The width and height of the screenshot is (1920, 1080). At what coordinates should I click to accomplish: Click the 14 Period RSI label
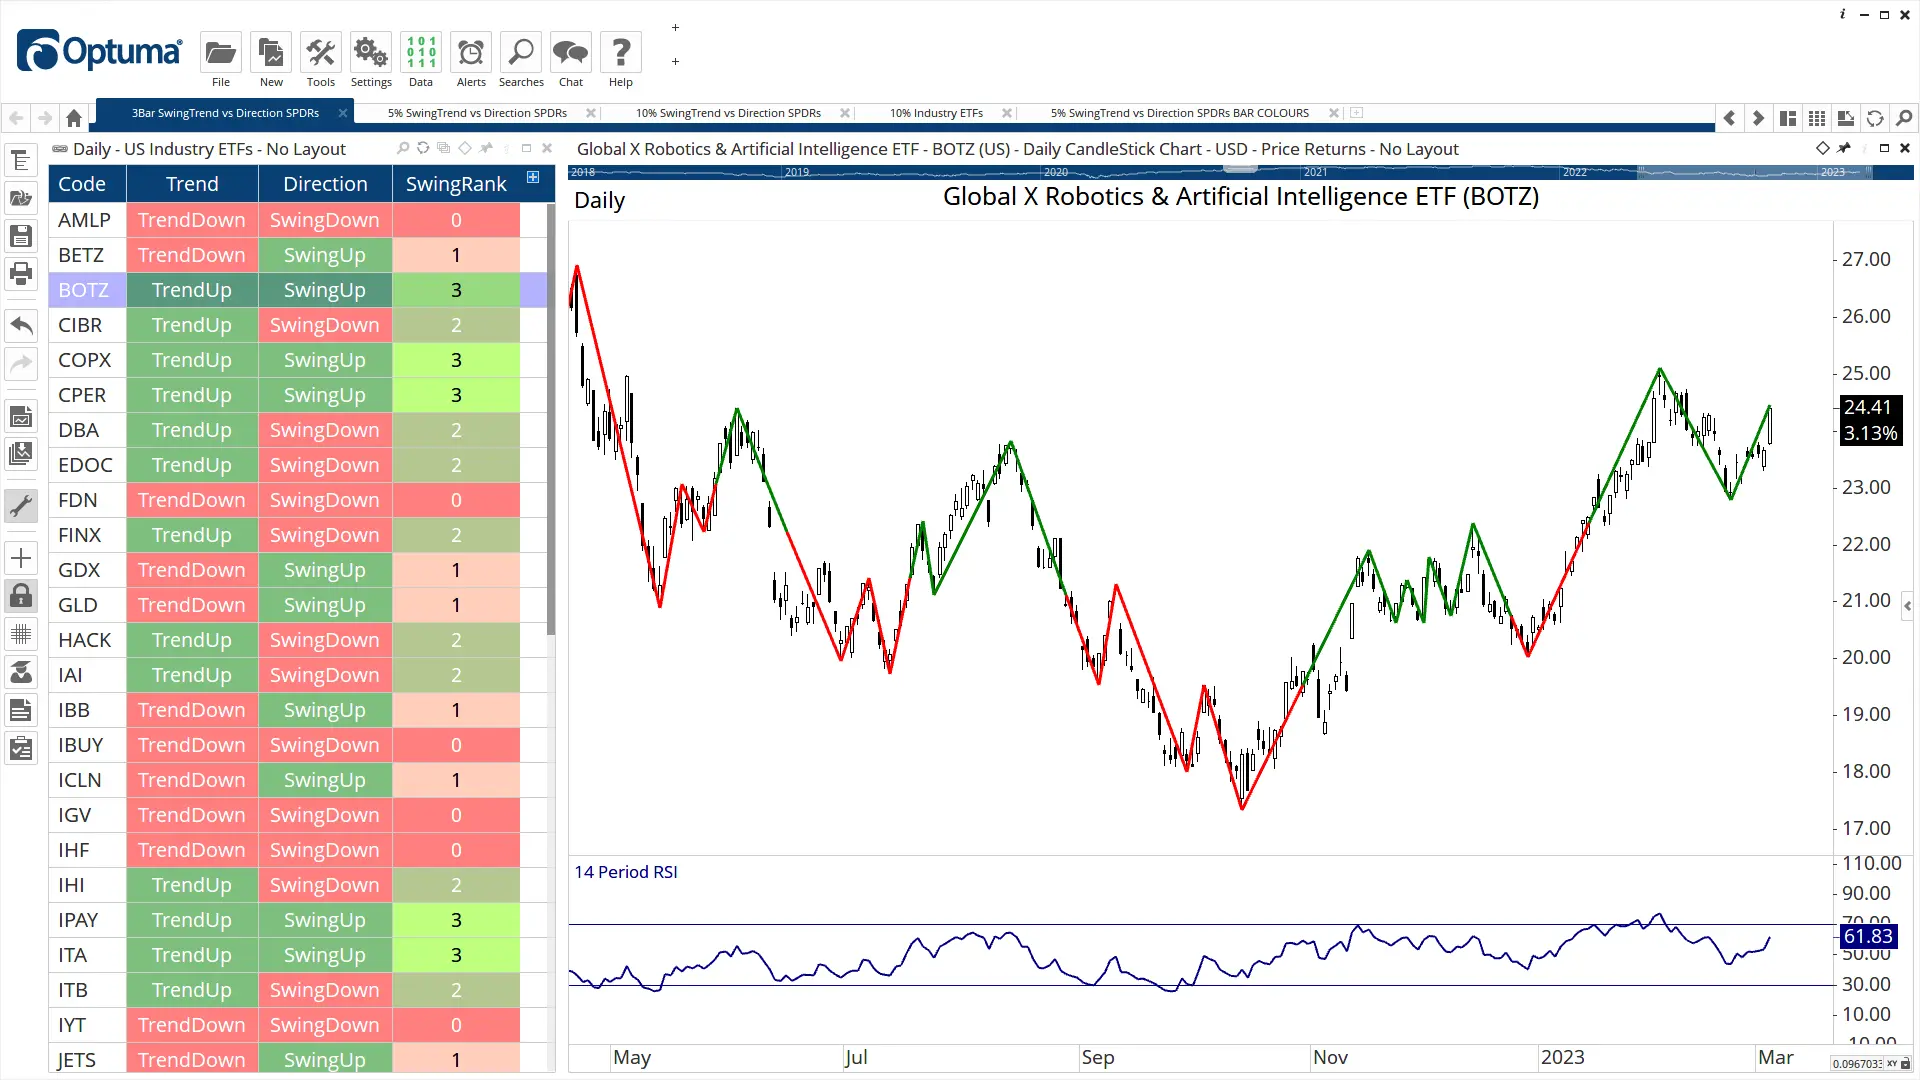626,872
